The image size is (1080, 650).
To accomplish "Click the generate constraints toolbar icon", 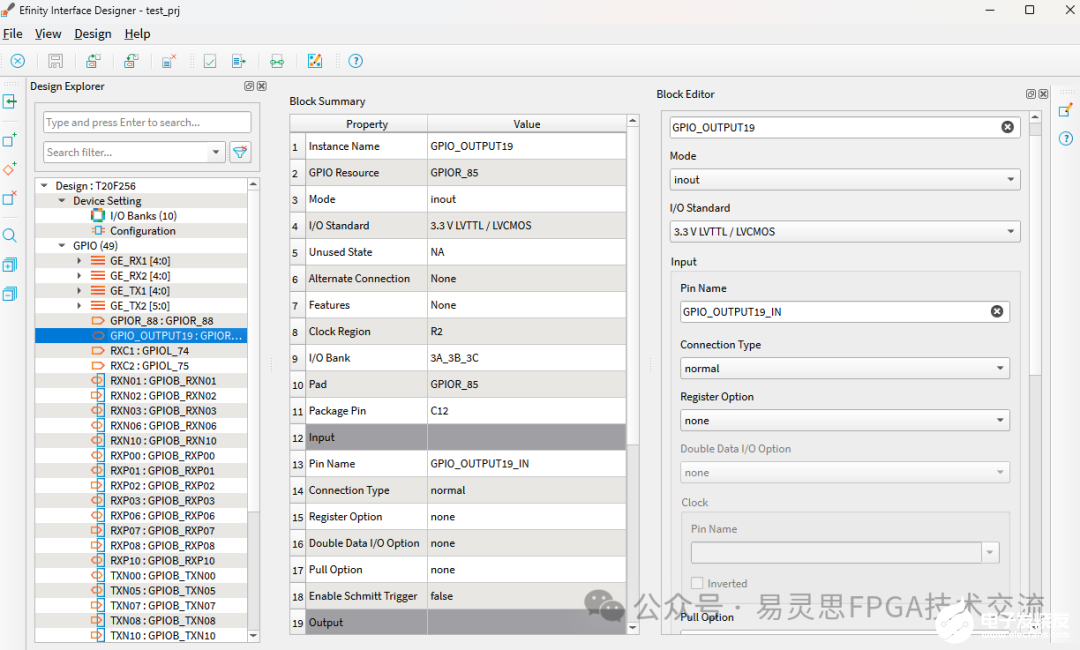I will click(x=239, y=61).
